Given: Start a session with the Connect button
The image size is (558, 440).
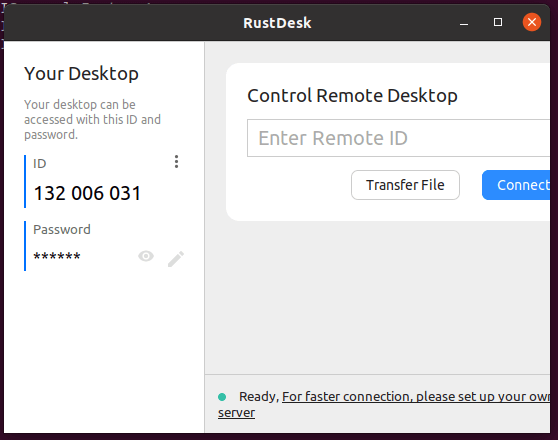Looking at the screenshot, I should tap(516, 185).
